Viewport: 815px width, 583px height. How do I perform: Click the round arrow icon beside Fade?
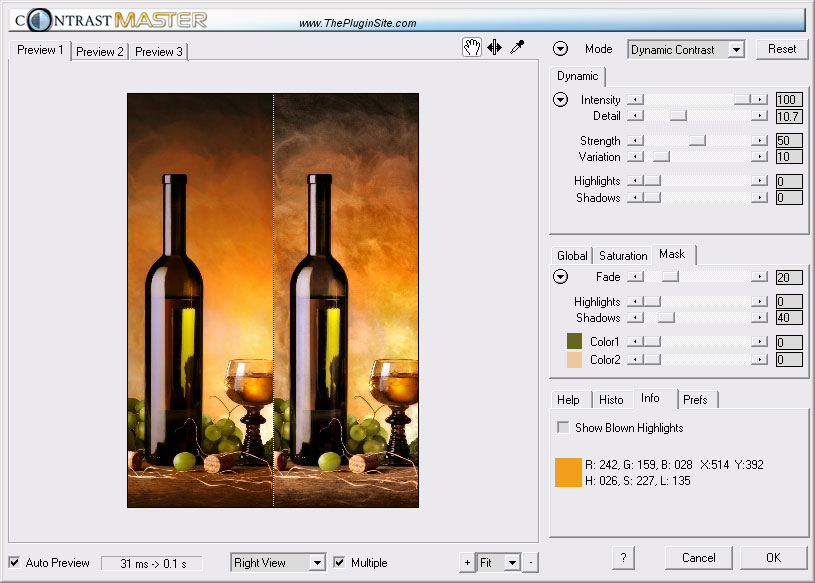tap(561, 277)
